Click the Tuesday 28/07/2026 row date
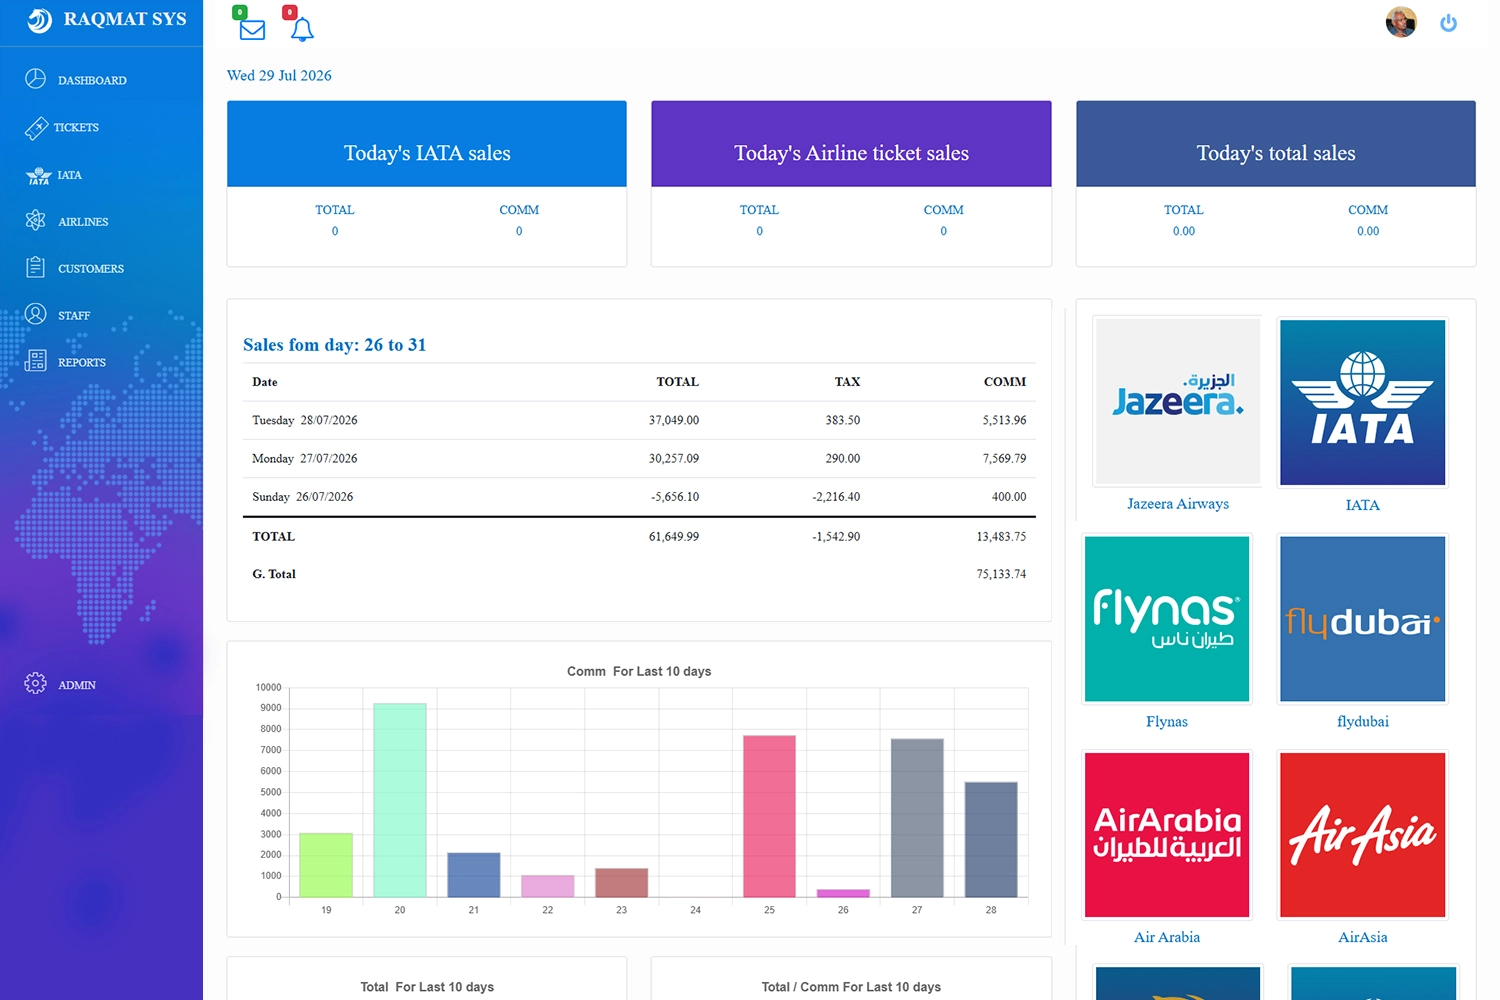The image size is (1500, 1000). click(305, 420)
